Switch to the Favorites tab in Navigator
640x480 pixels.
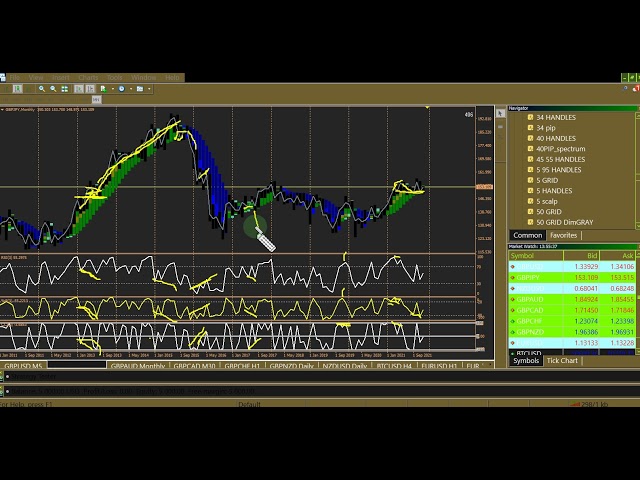click(x=564, y=235)
